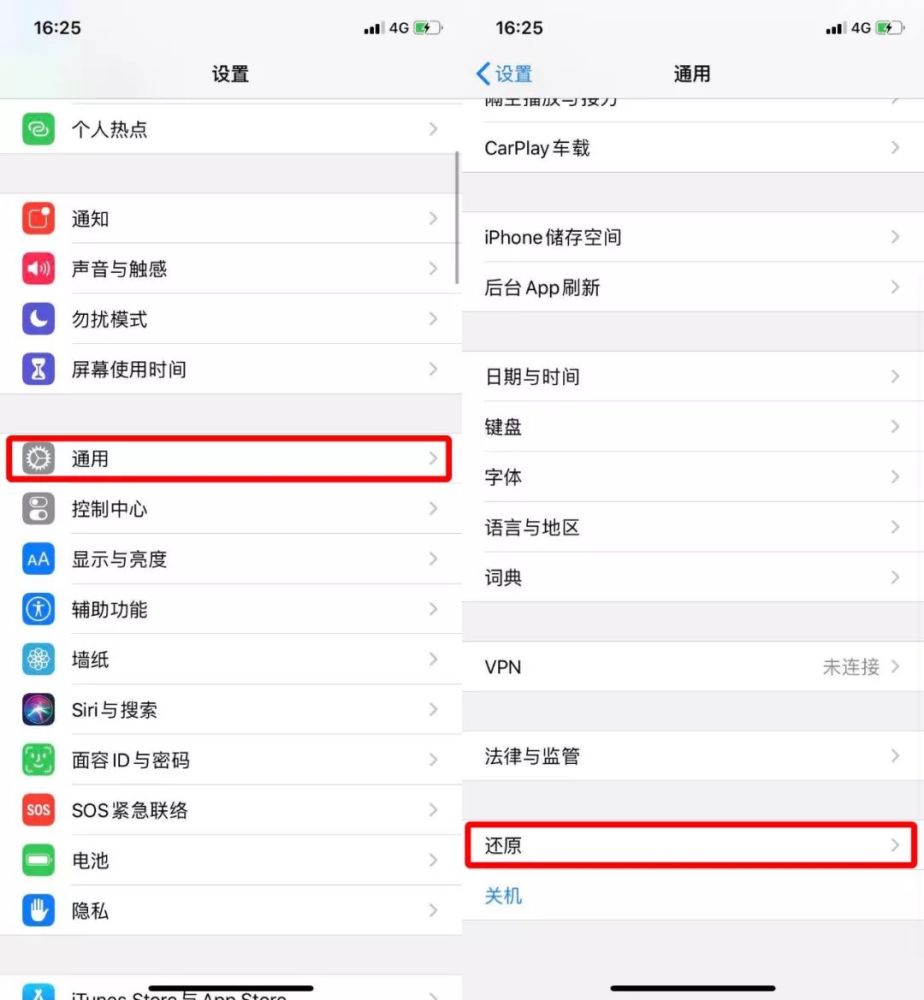
Task: Tap the Screen Time hourglass icon
Action: click(x=38, y=369)
